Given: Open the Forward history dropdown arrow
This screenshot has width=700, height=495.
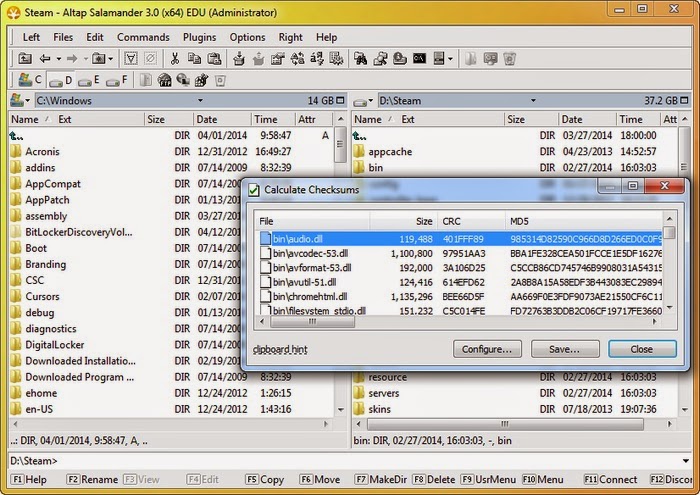Looking at the screenshot, I should [85, 58].
